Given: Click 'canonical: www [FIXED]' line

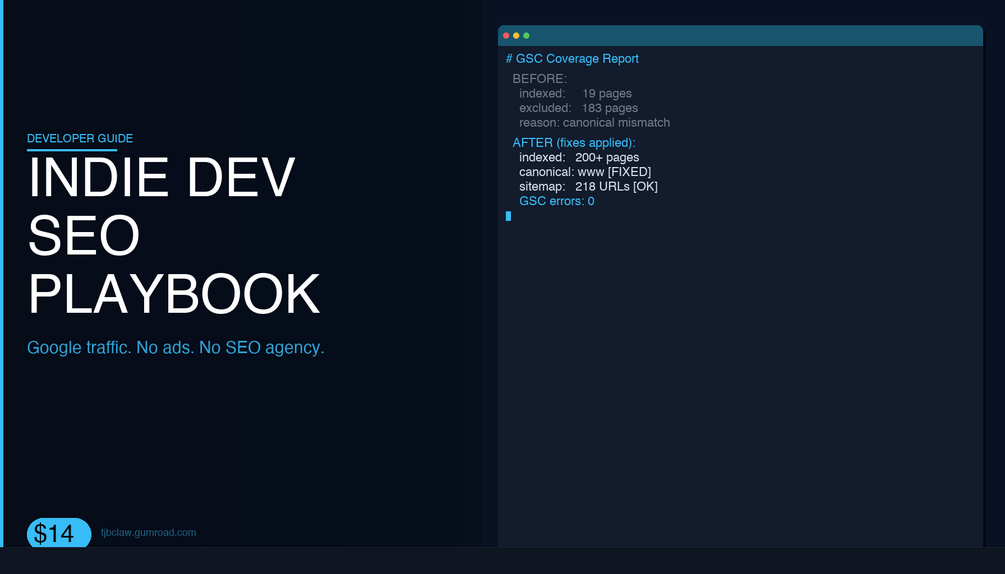Looking at the screenshot, I should pyautogui.click(x=585, y=172).
